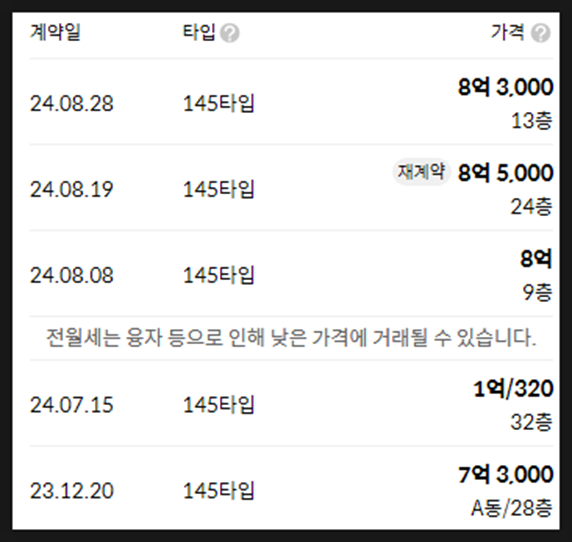The height and width of the screenshot is (542, 572).
Task: Select the 재계약 badge
Action: pos(421,171)
